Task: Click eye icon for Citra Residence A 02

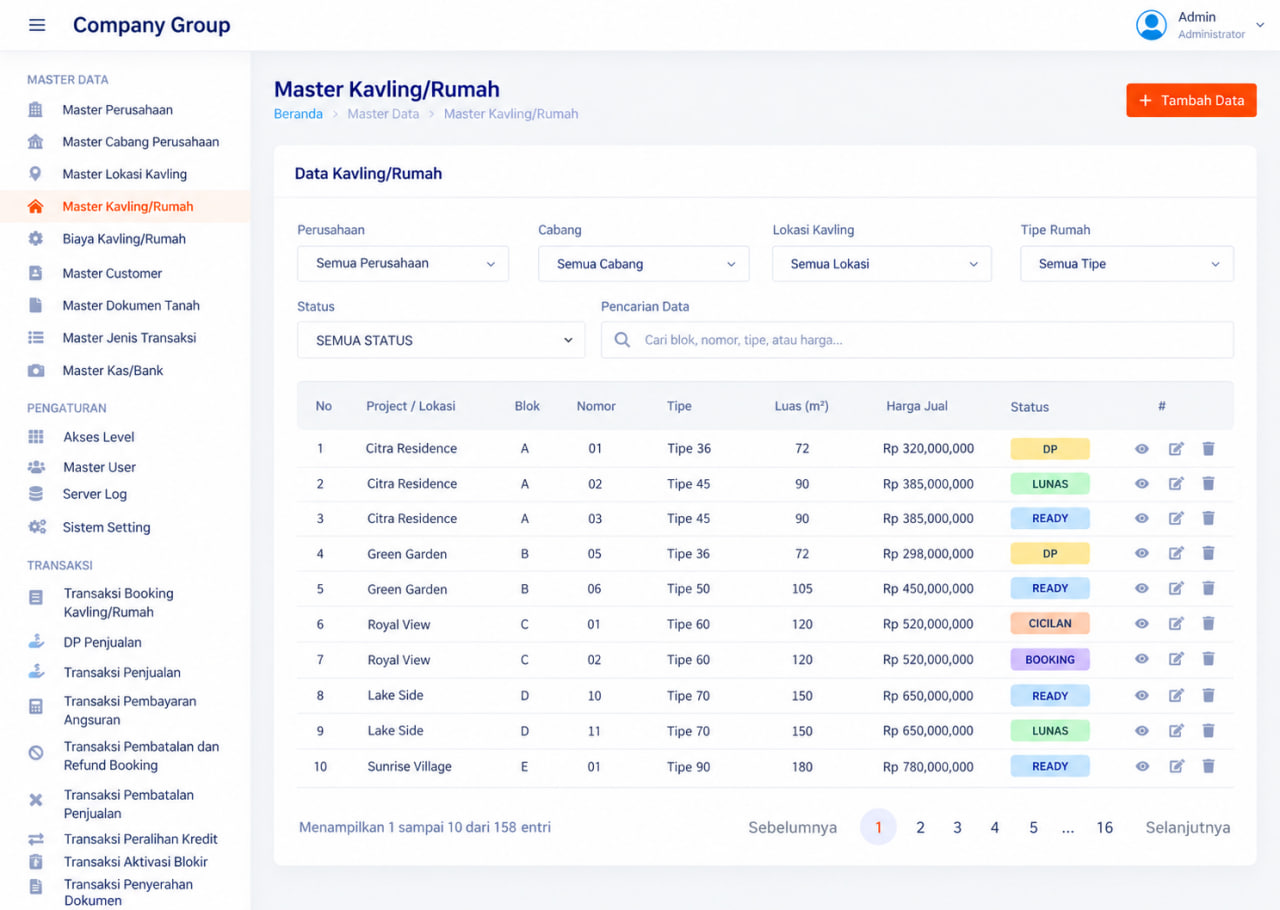Action: coord(1142,484)
